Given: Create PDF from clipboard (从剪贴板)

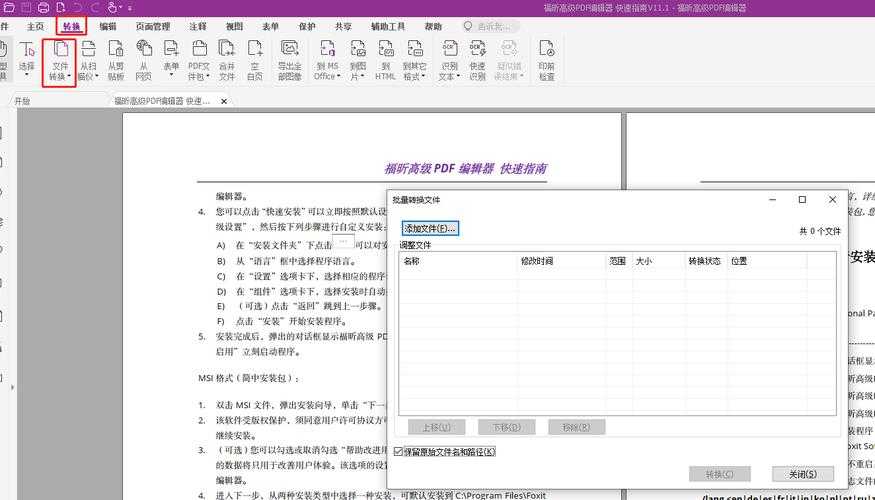Looking at the screenshot, I should [116, 60].
